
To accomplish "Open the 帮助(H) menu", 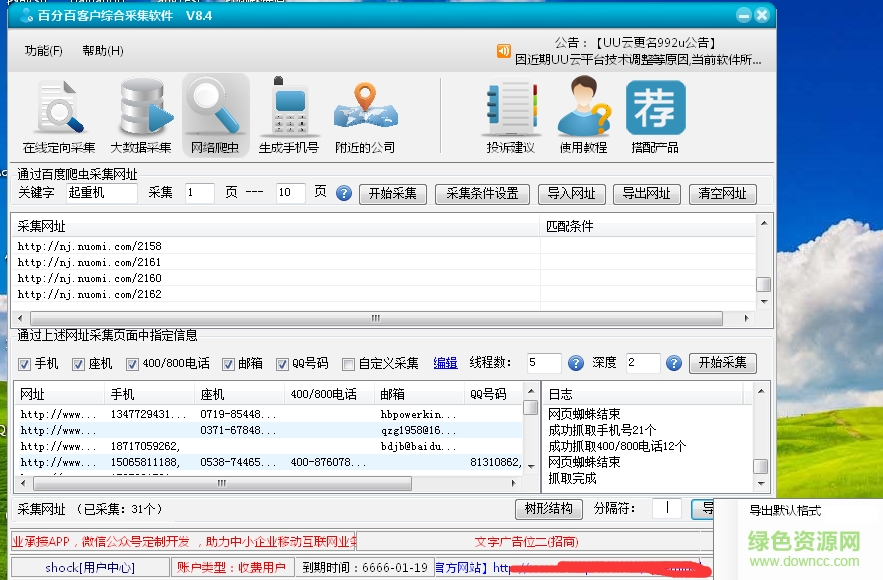I will (104, 50).
